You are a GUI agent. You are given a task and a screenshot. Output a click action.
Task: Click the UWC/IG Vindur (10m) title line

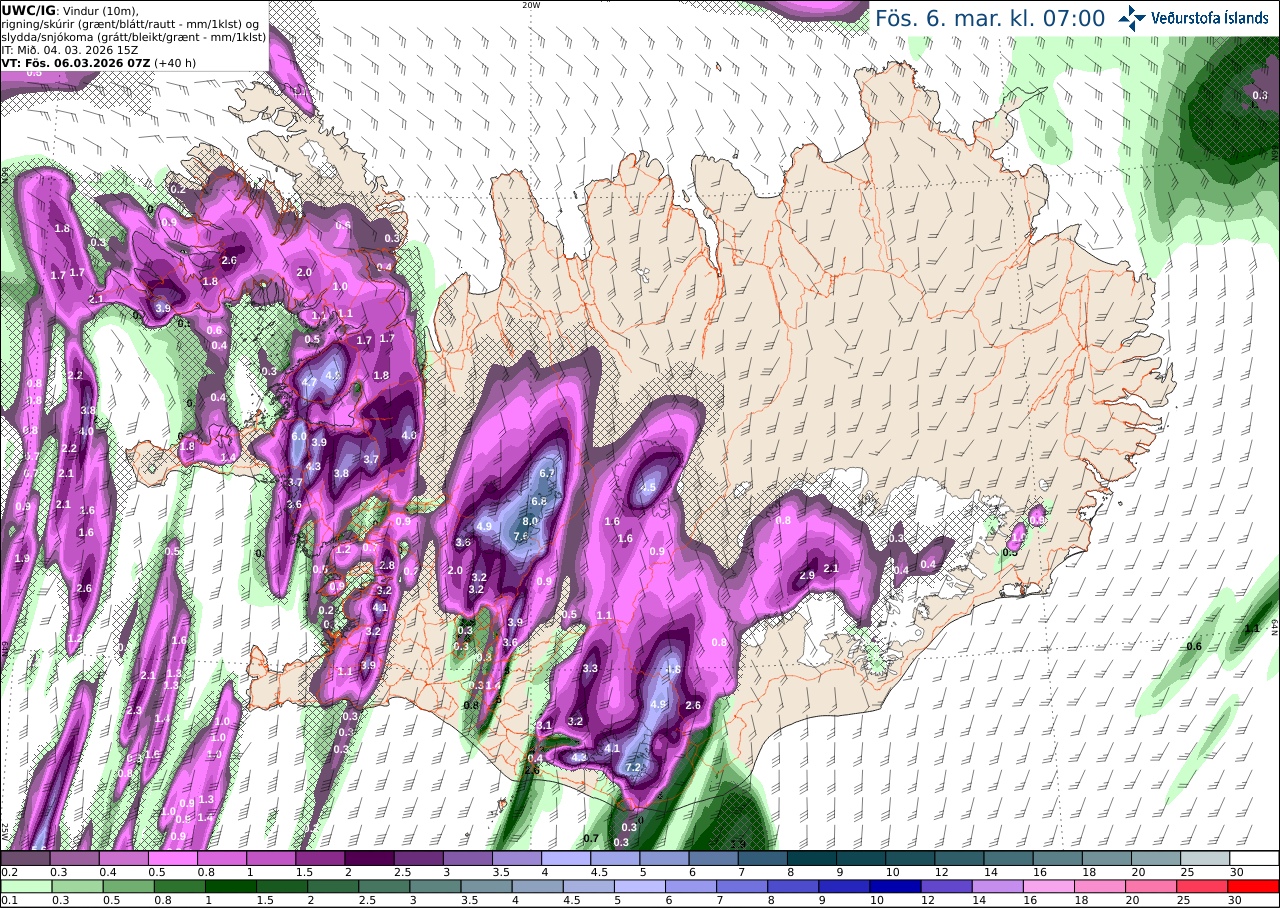(x=70, y=11)
